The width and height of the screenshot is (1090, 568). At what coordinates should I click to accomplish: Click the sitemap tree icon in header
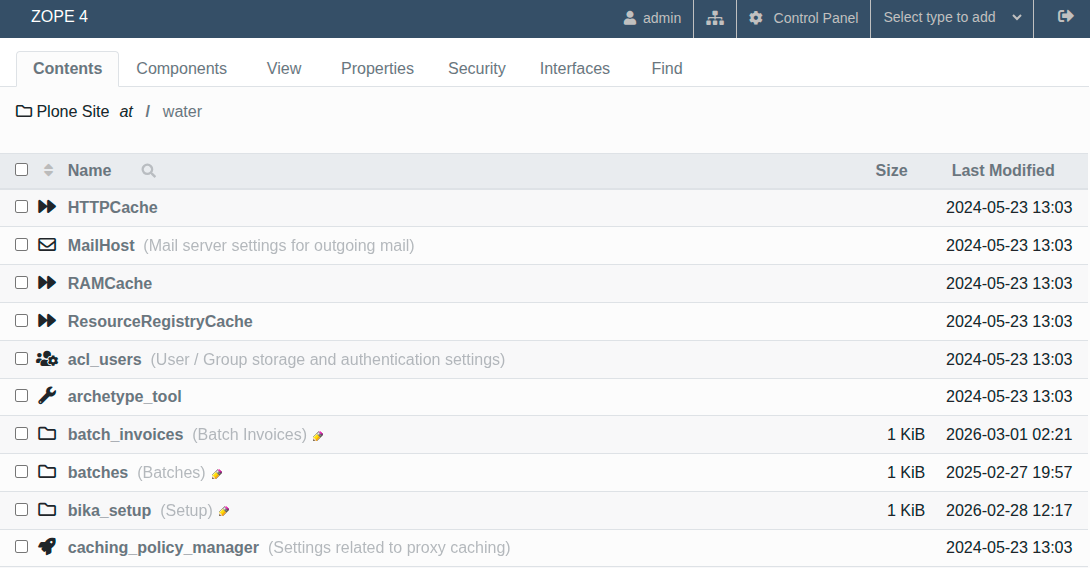coord(715,18)
